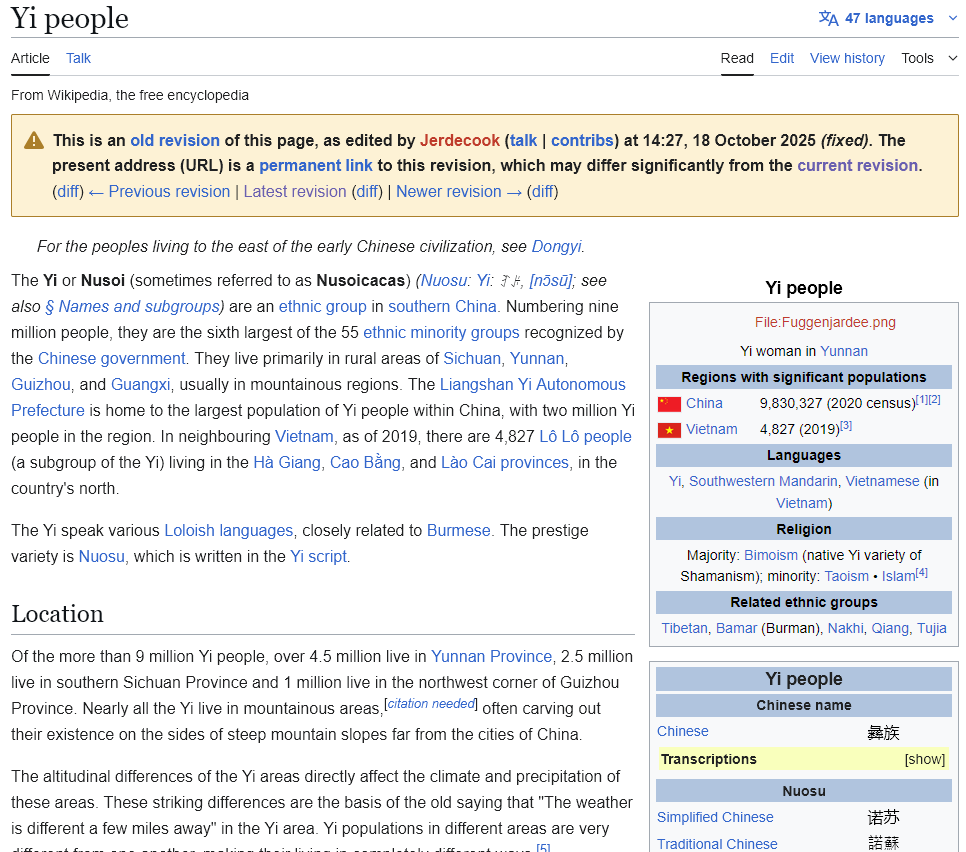Open the Loloish languages link
Viewport: 966px width, 852px height.
[229, 530]
